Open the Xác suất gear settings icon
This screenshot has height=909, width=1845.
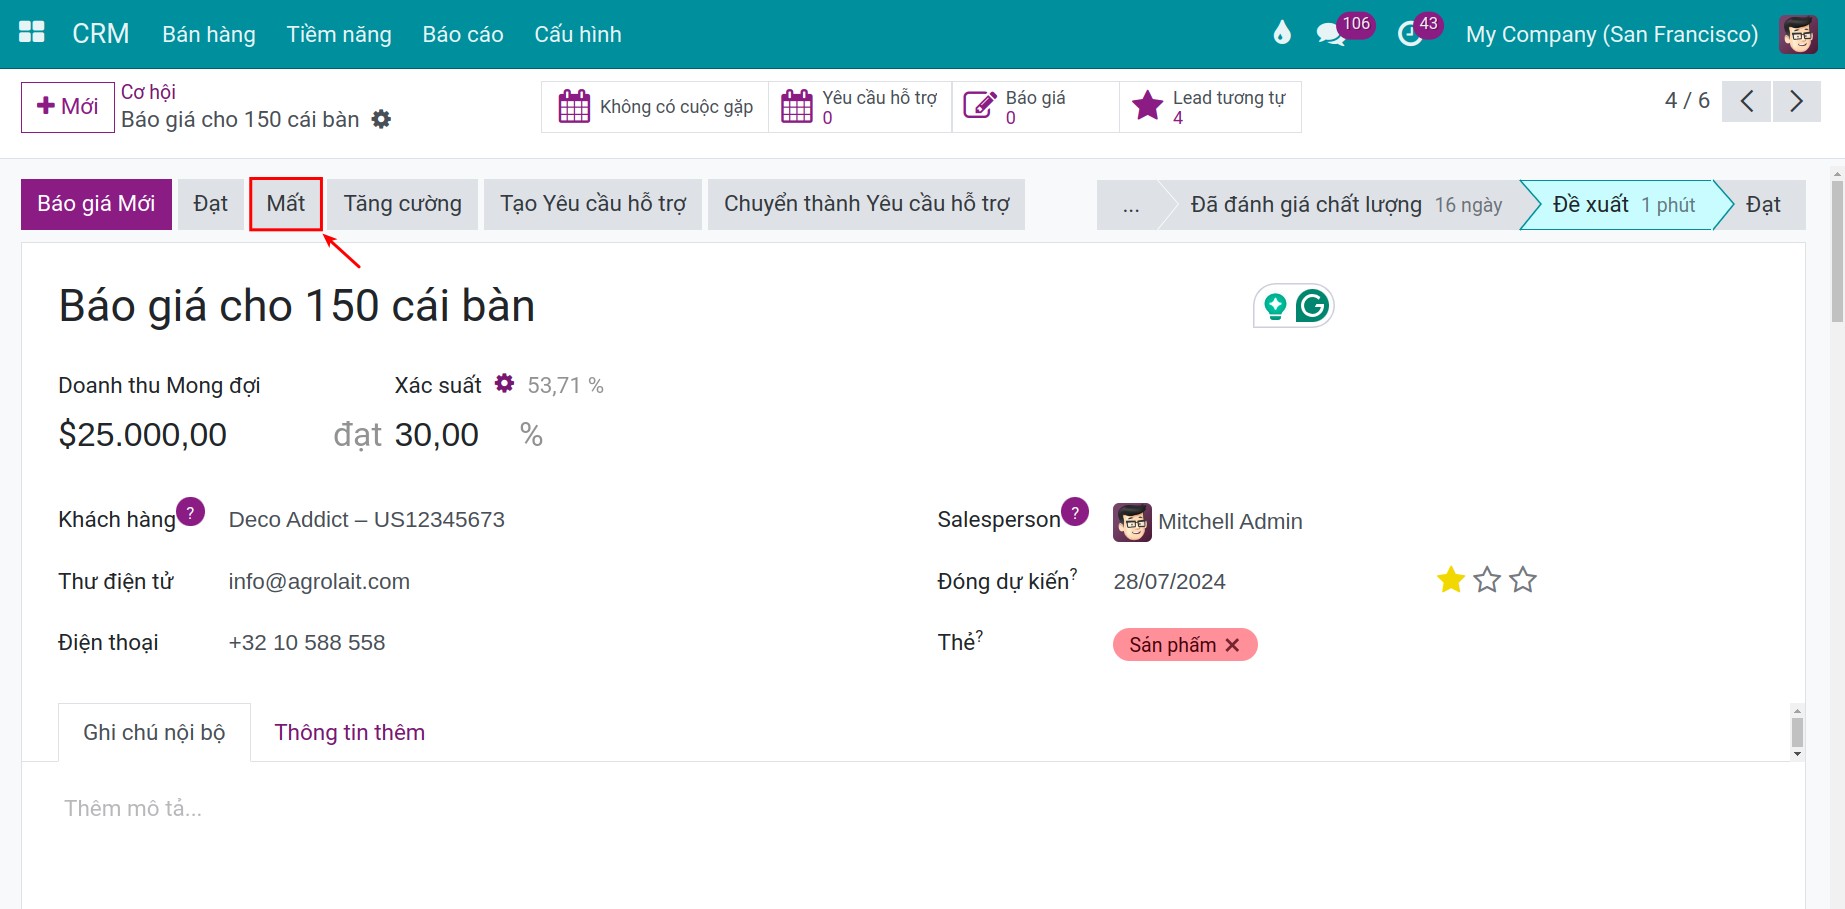pos(505,383)
